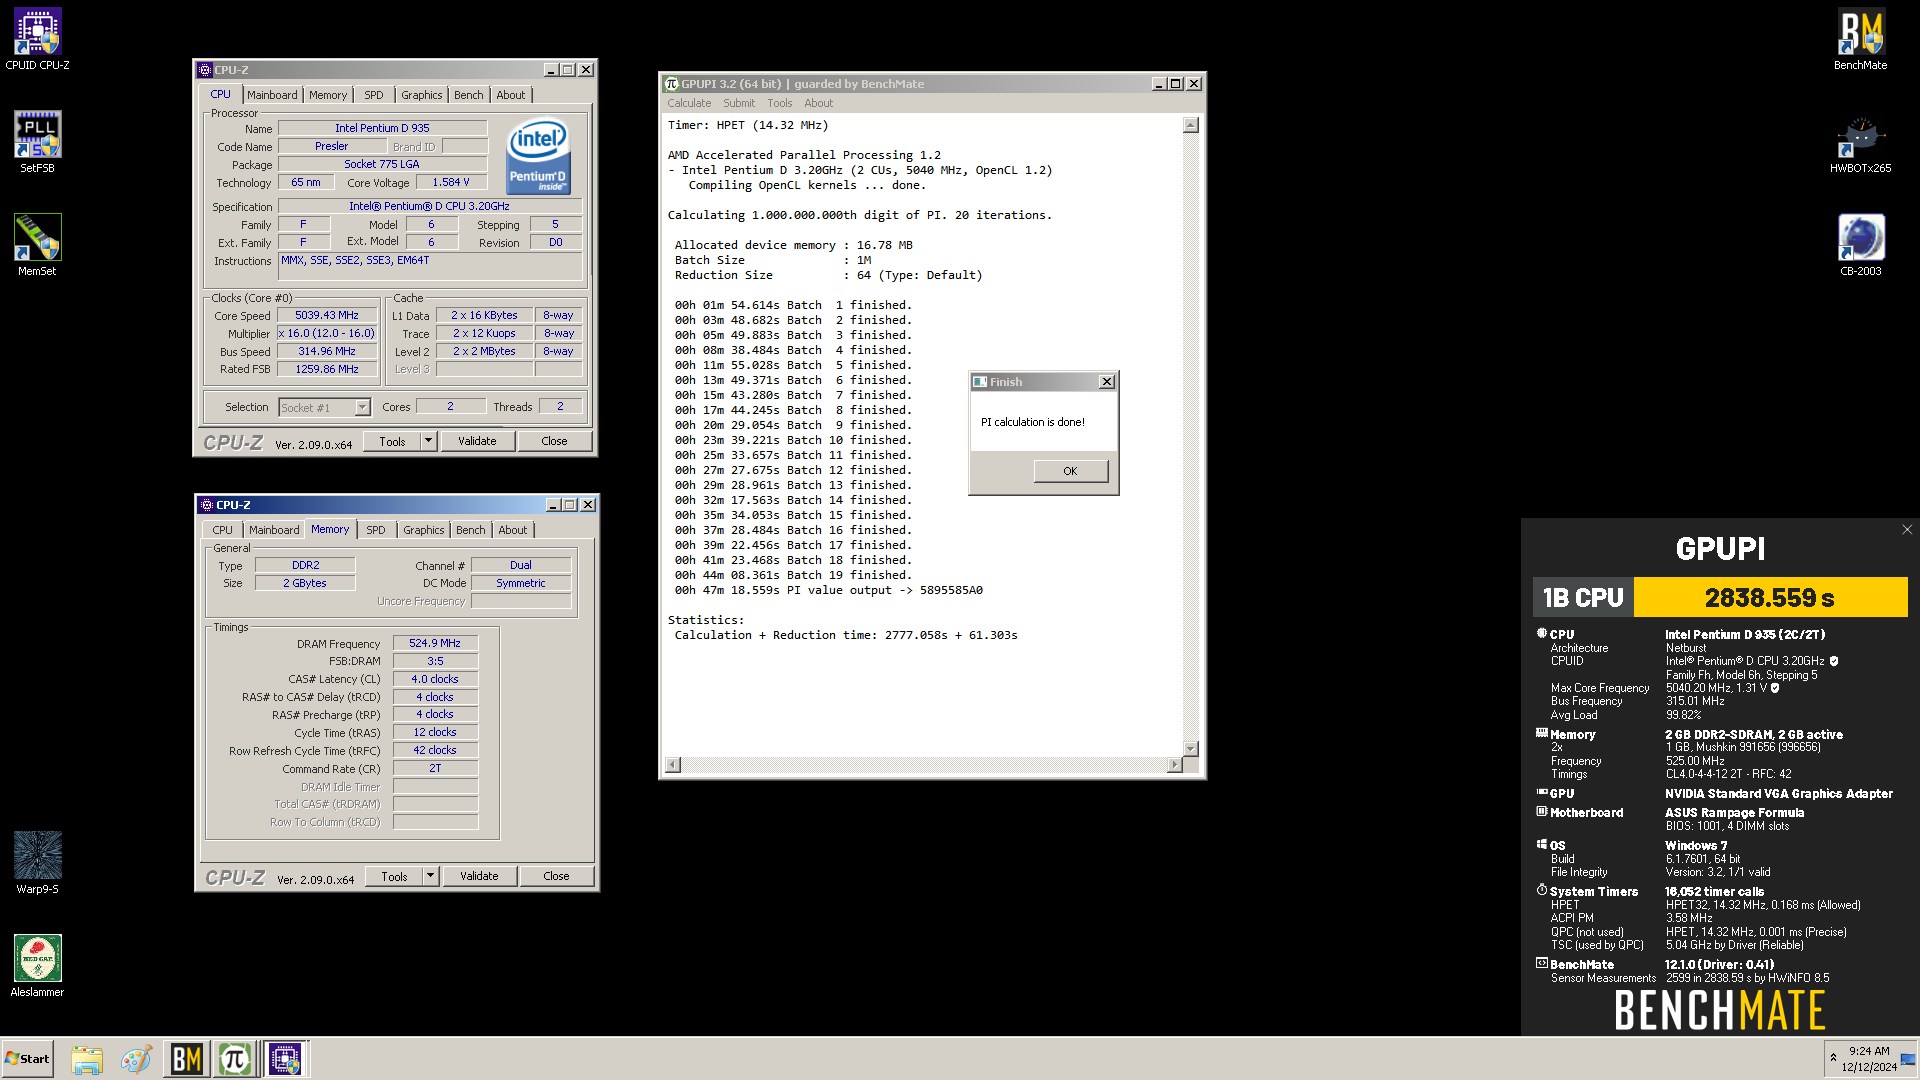Select Bench tab in bottom CPU-Z window
This screenshot has height=1080, width=1920.
(x=471, y=530)
